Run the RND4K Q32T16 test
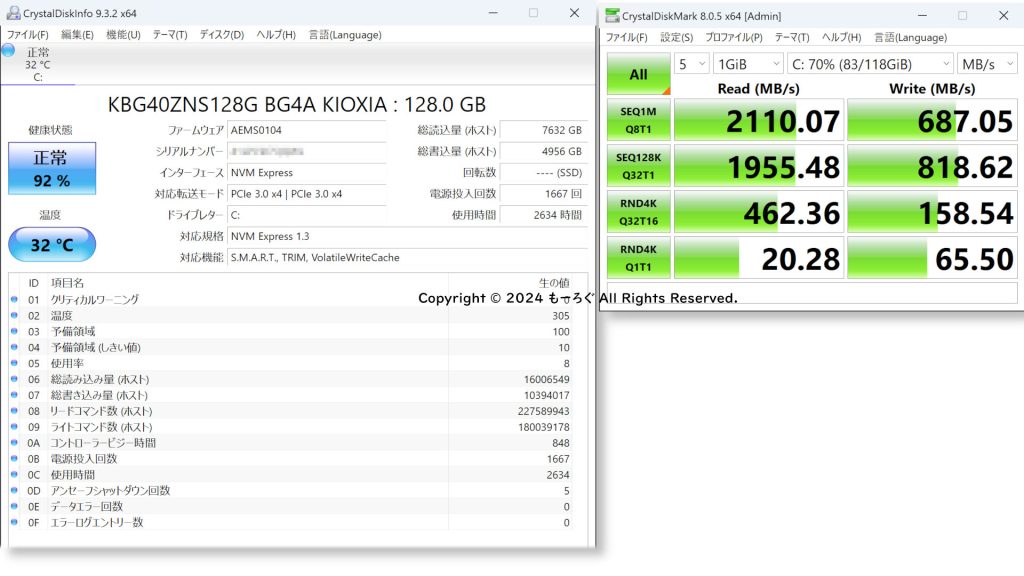 (639, 212)
